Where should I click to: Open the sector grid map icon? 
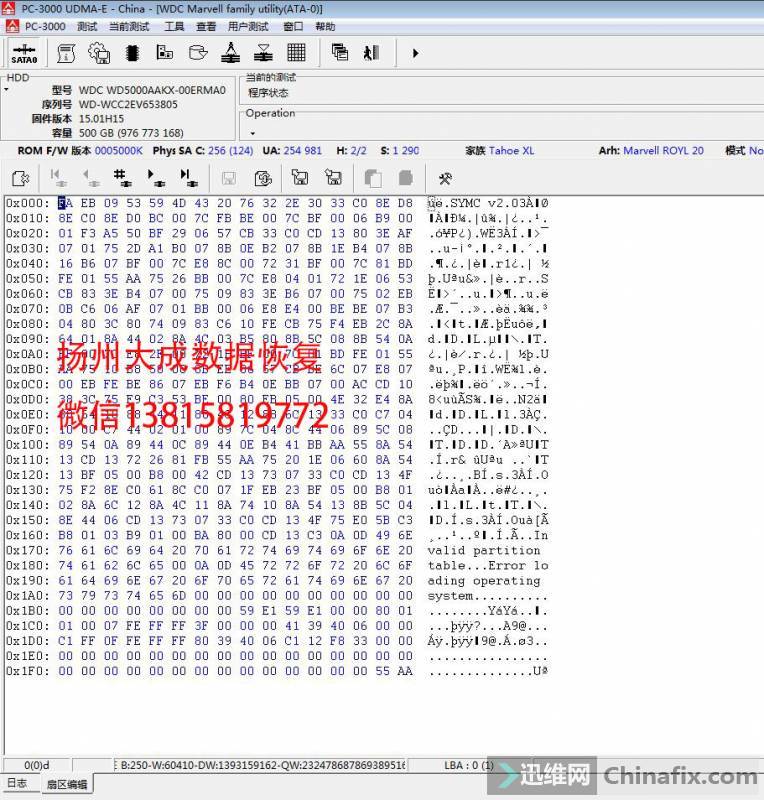pos(296,53)
